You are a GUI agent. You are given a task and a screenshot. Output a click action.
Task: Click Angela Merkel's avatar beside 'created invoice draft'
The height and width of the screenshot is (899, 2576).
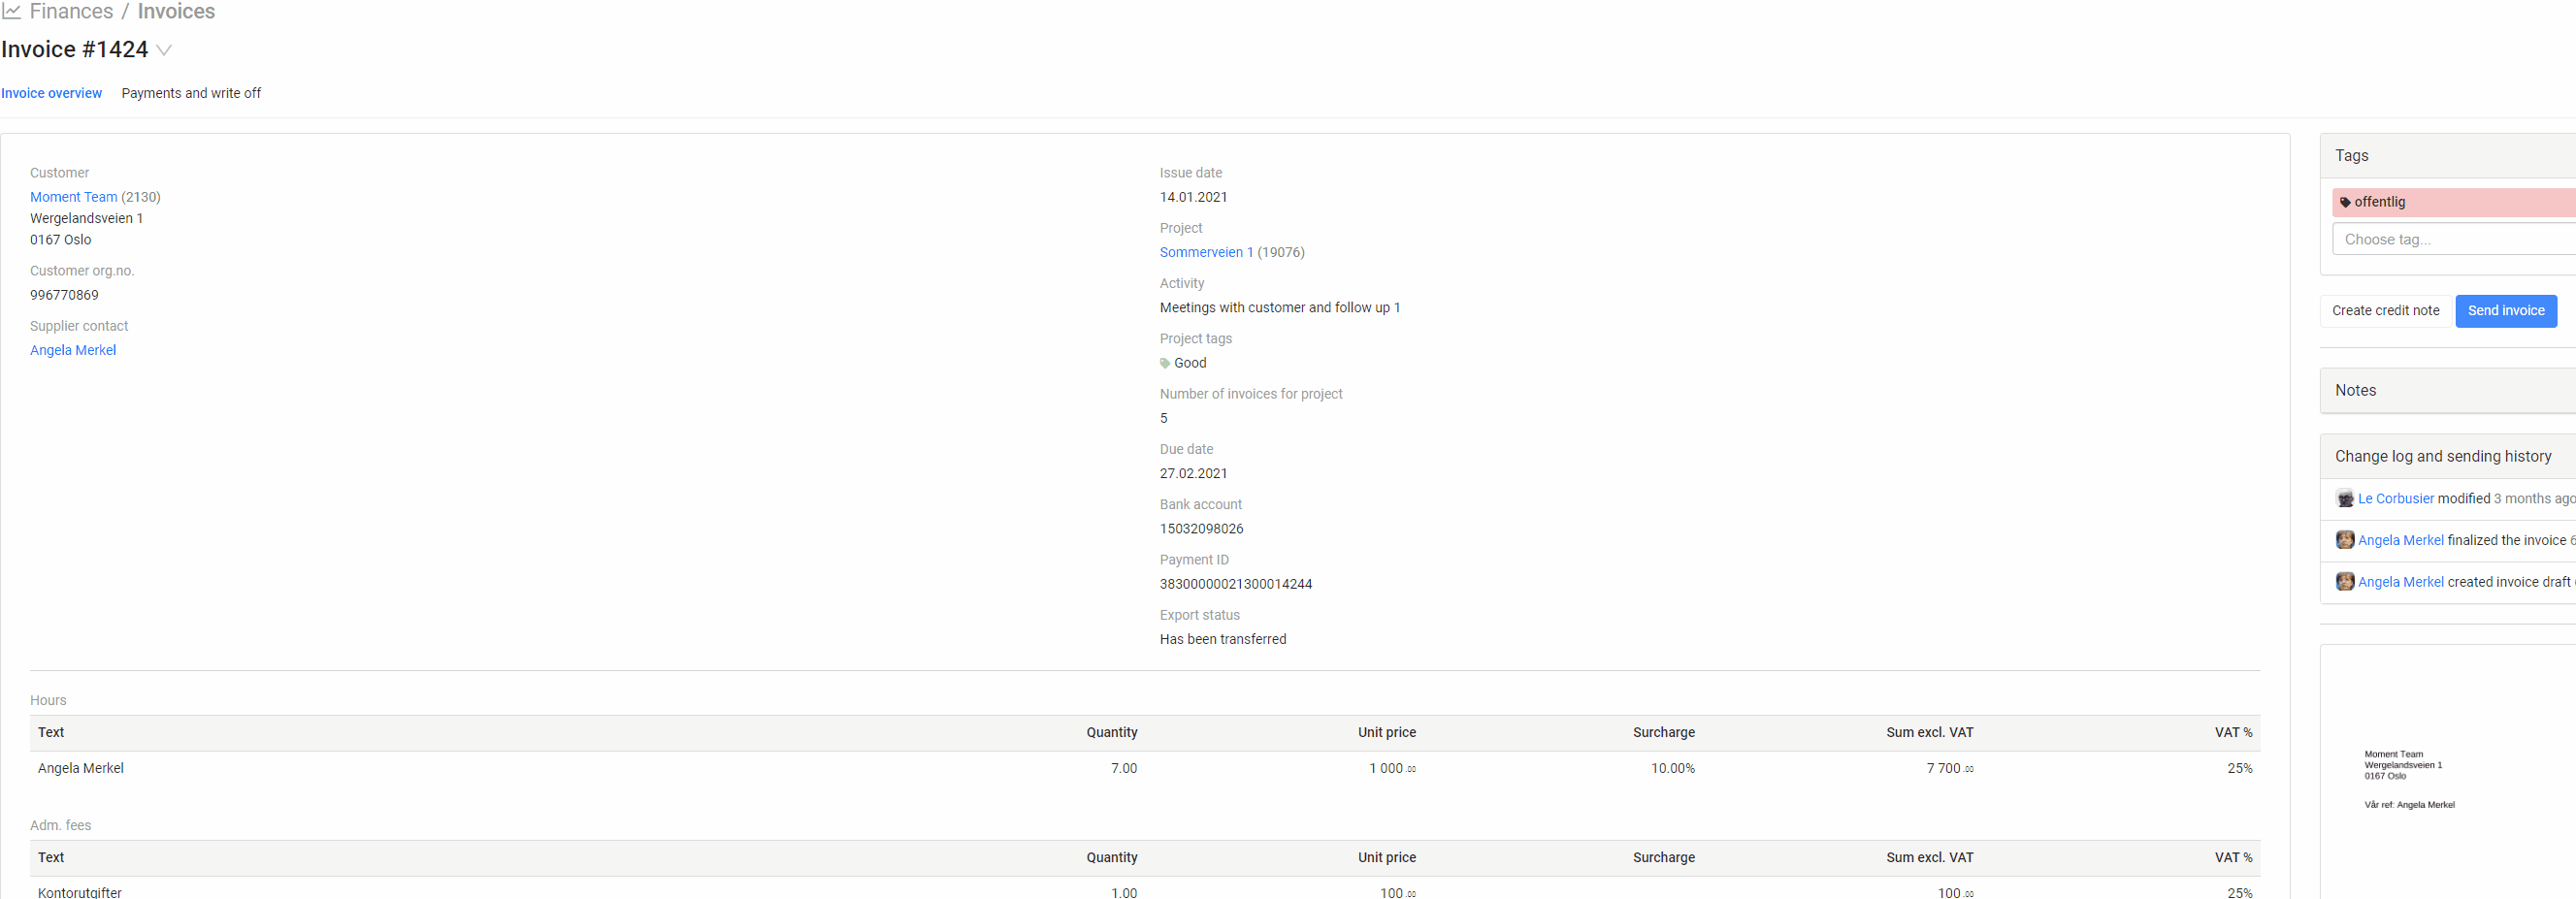click(x=2345, y=582)
